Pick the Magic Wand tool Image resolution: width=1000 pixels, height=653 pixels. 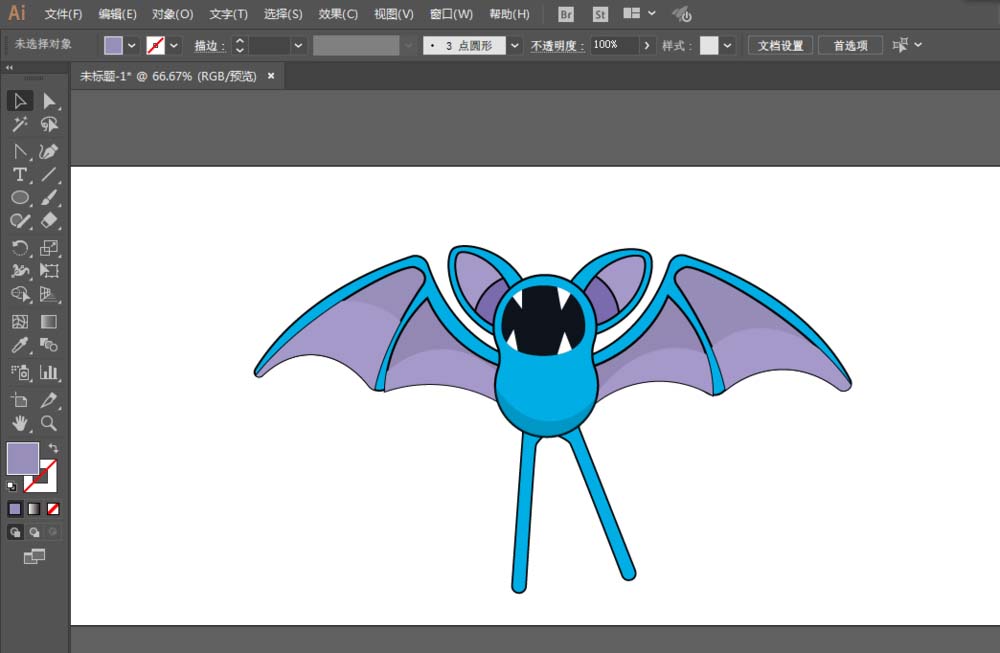pyautogui.click(x=20, y=124)
